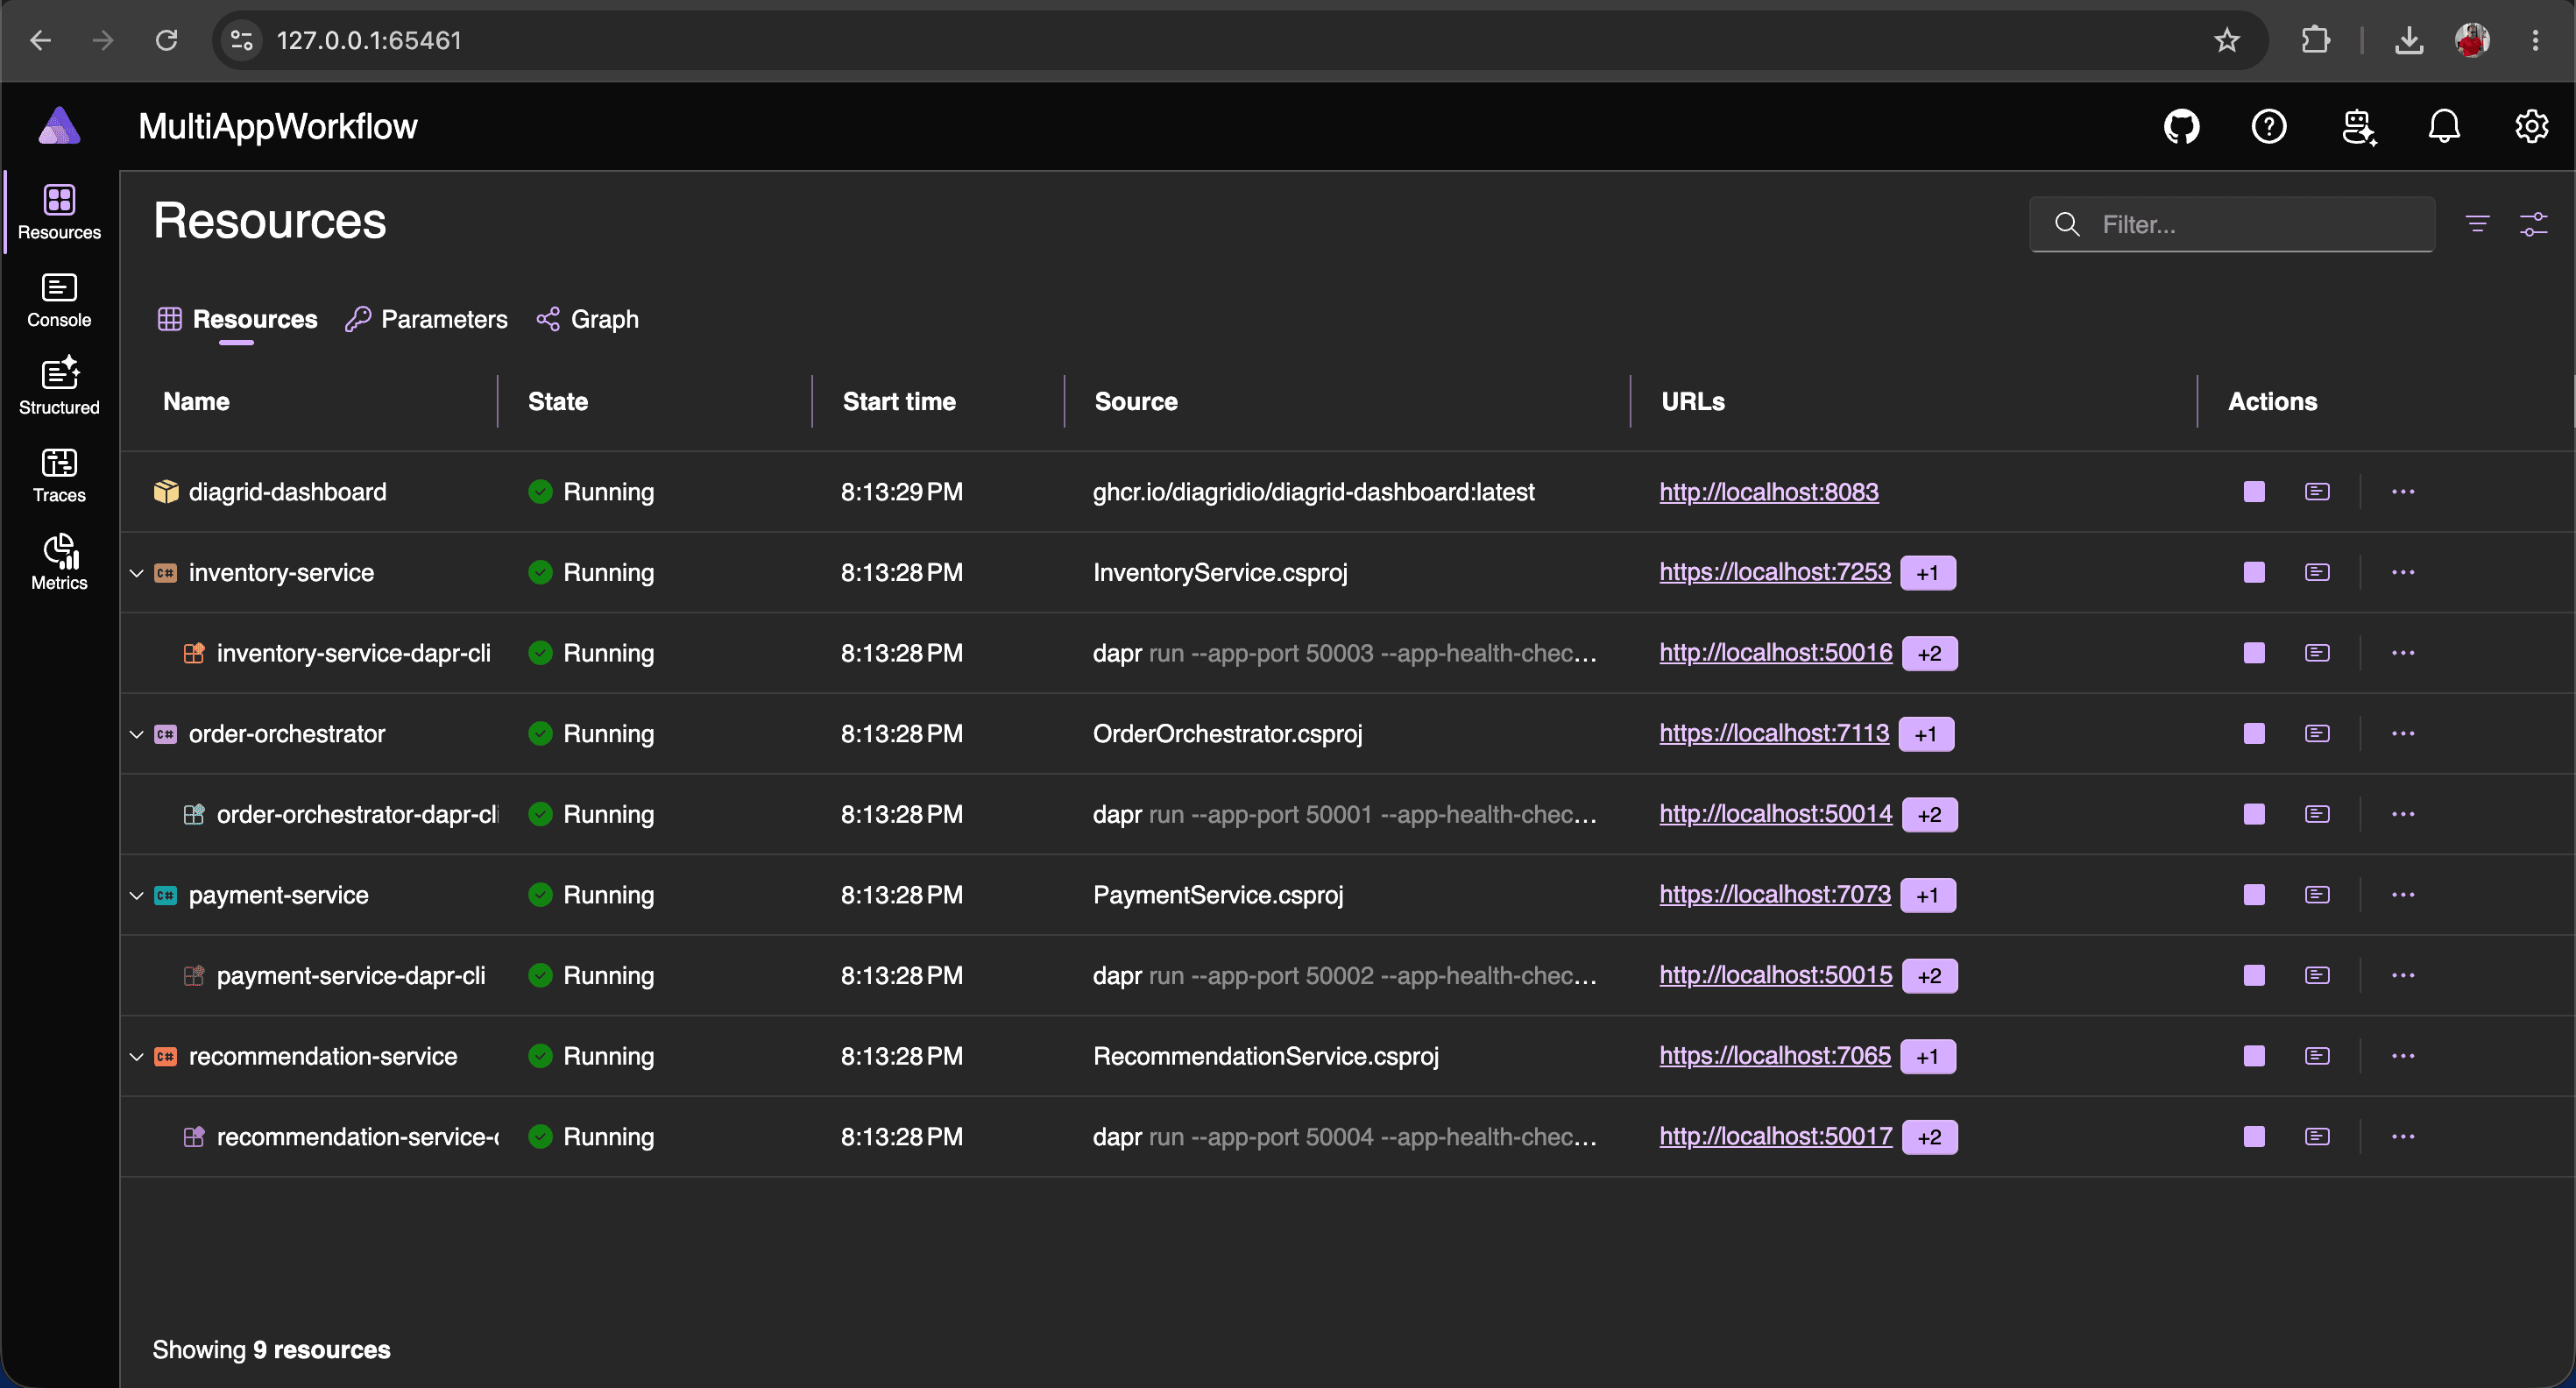Open the view options sliders icon
Image resolution: width=2576 pixels, height=1388 pixels.
coord(2533,224)
